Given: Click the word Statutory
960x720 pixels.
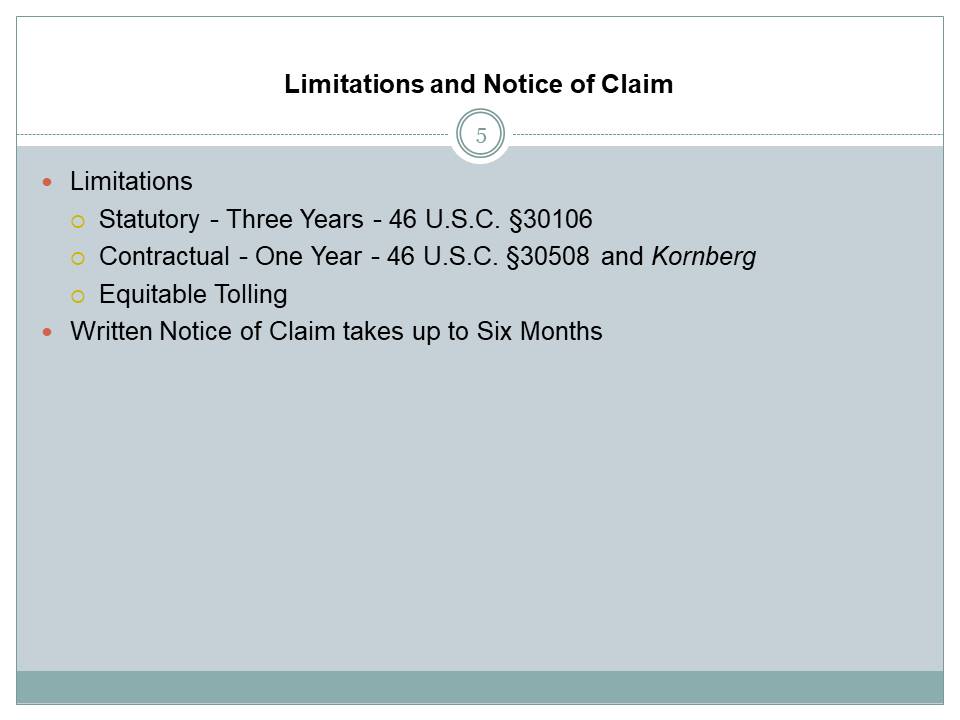Looking at the screenshot, I should (x=149, y=219).
